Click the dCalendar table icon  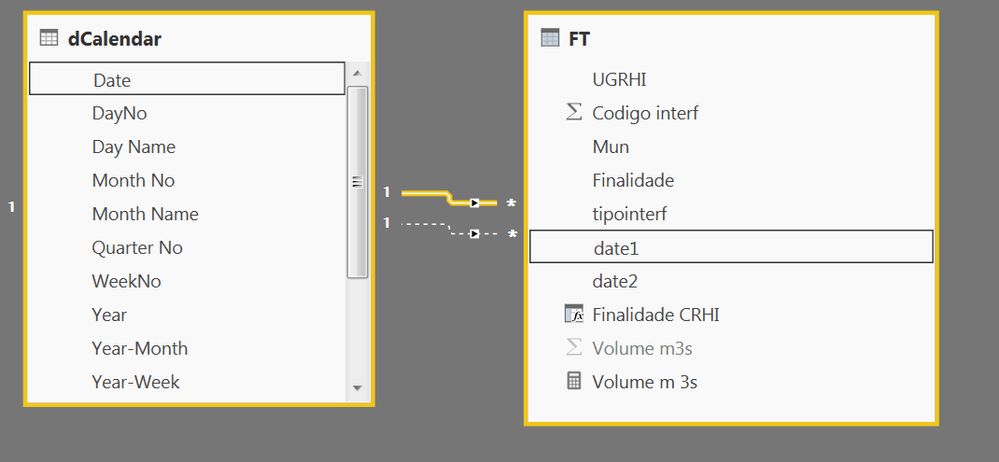tap(48, 39)
